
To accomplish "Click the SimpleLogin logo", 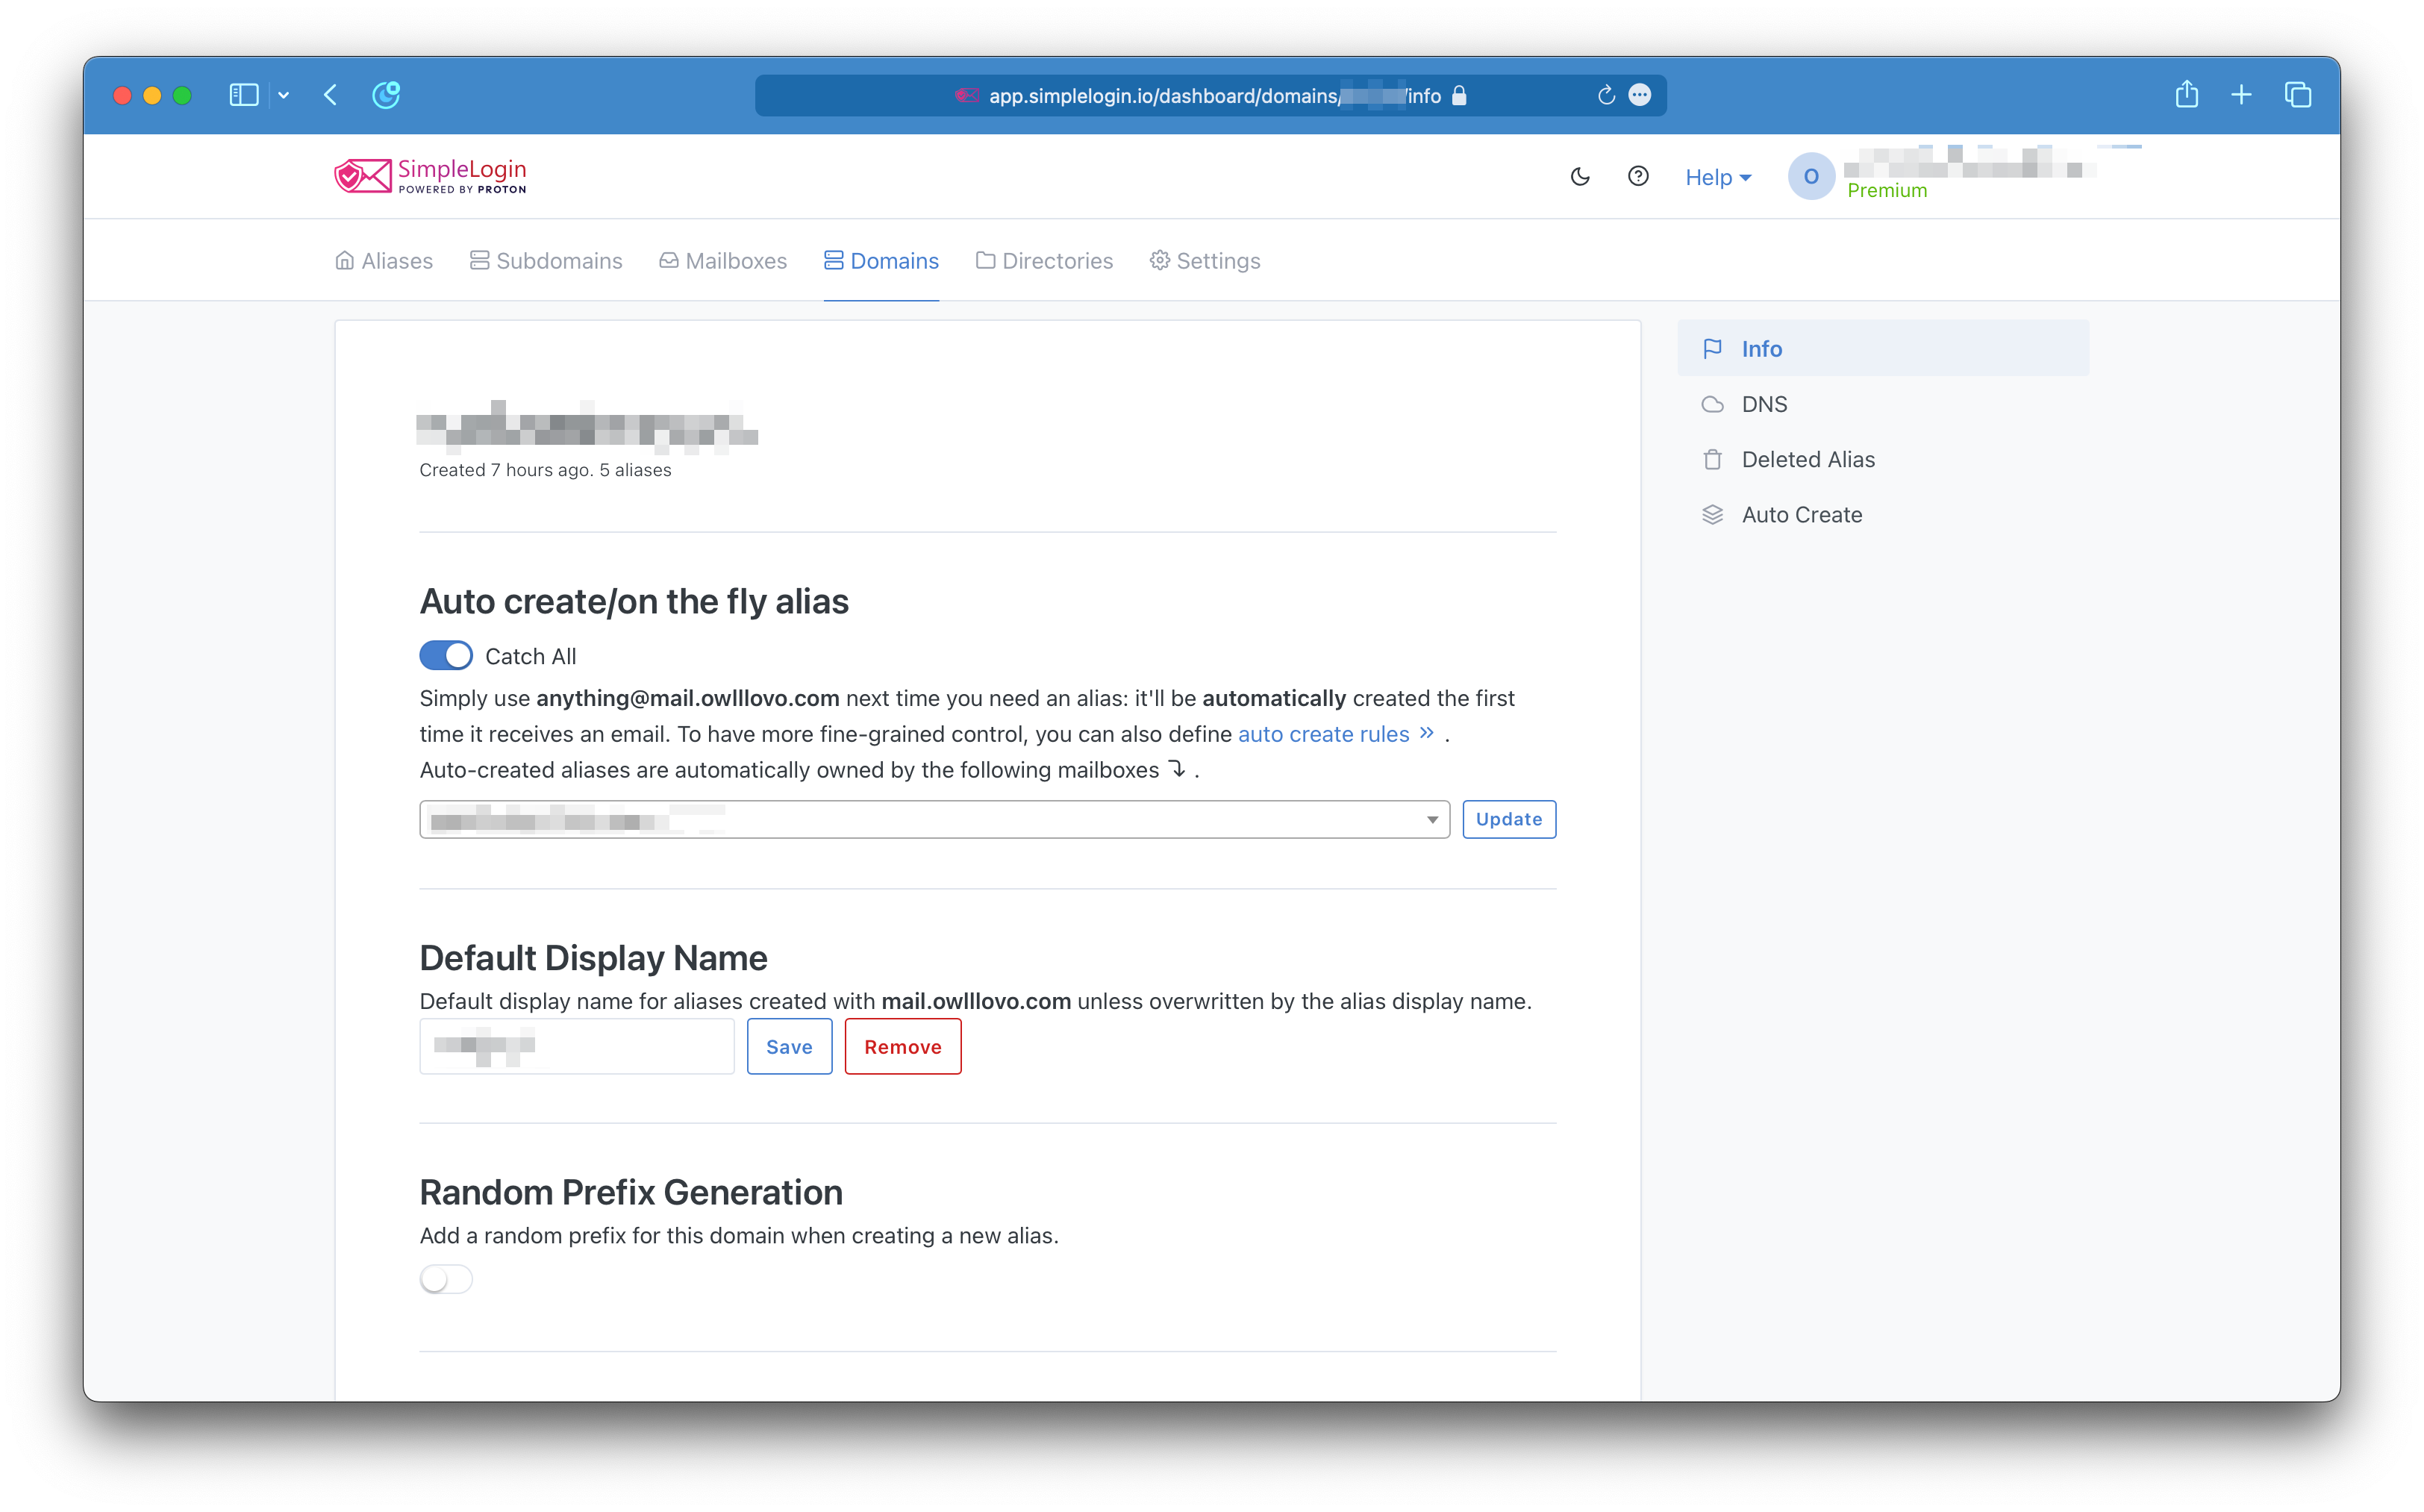I will 431,176.
